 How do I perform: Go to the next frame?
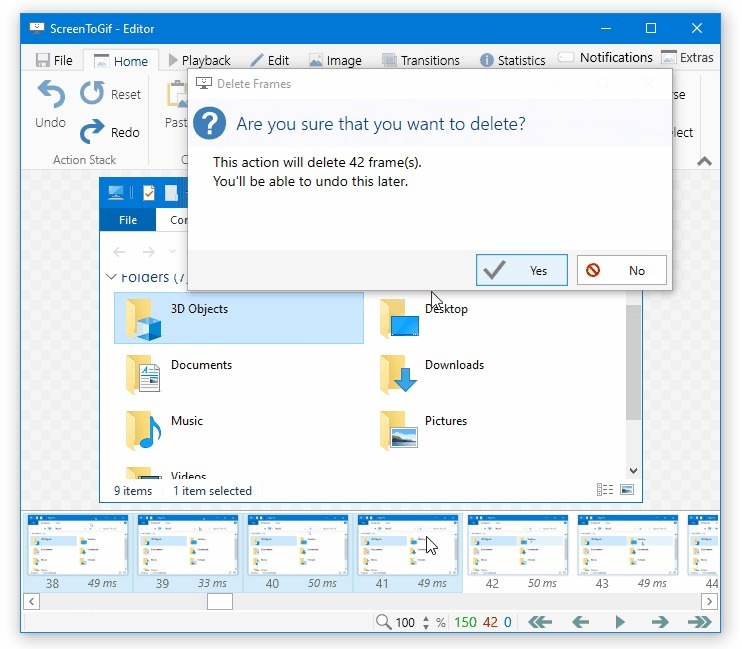coord(660,622)
